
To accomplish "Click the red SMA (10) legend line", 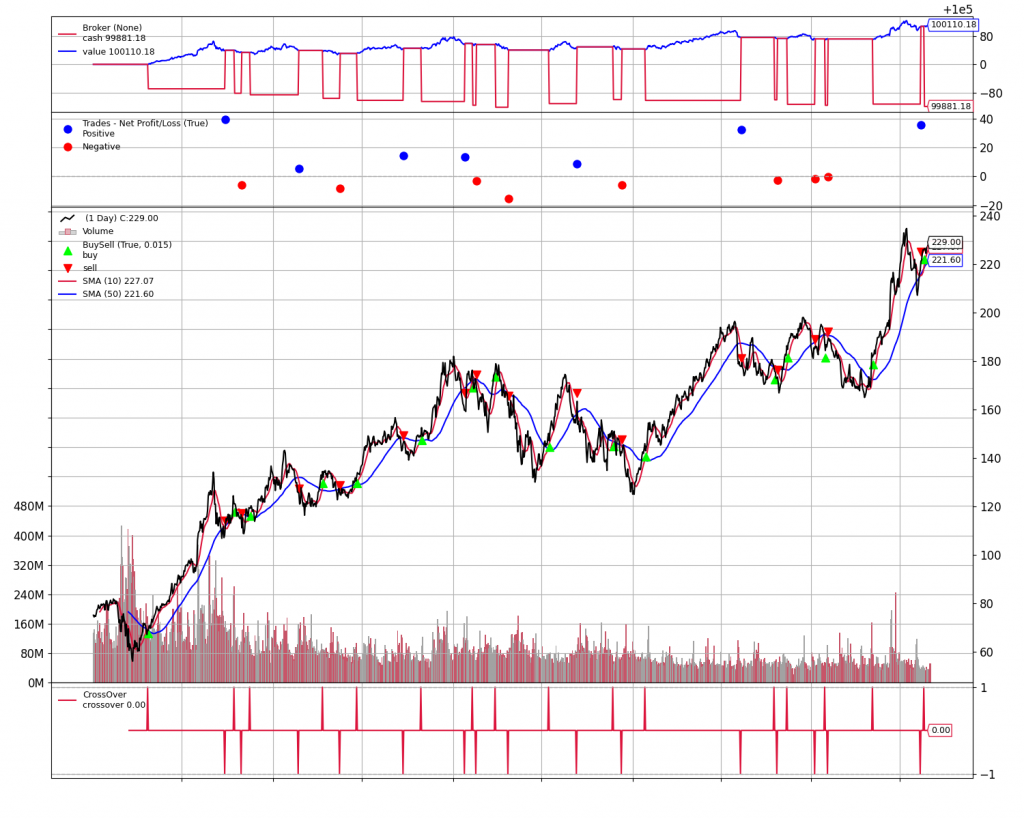I will (x=68, y=281).
